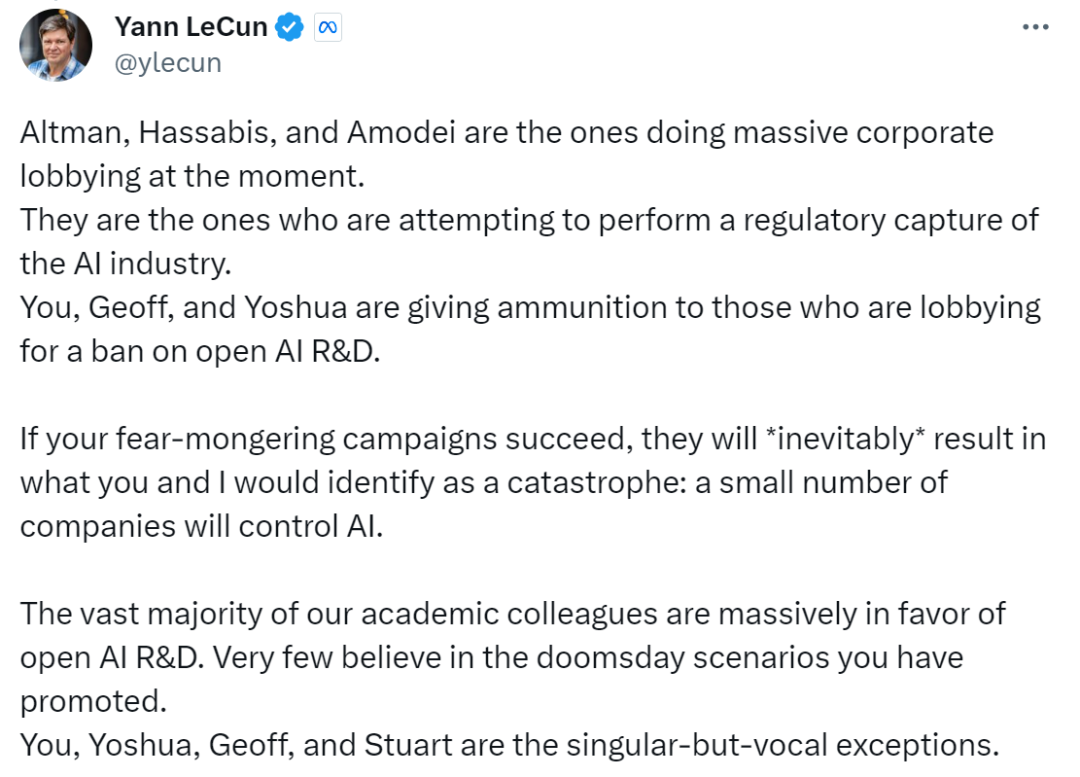
Task: Click the blue verified checkmark badge
Action: point(289,28)
